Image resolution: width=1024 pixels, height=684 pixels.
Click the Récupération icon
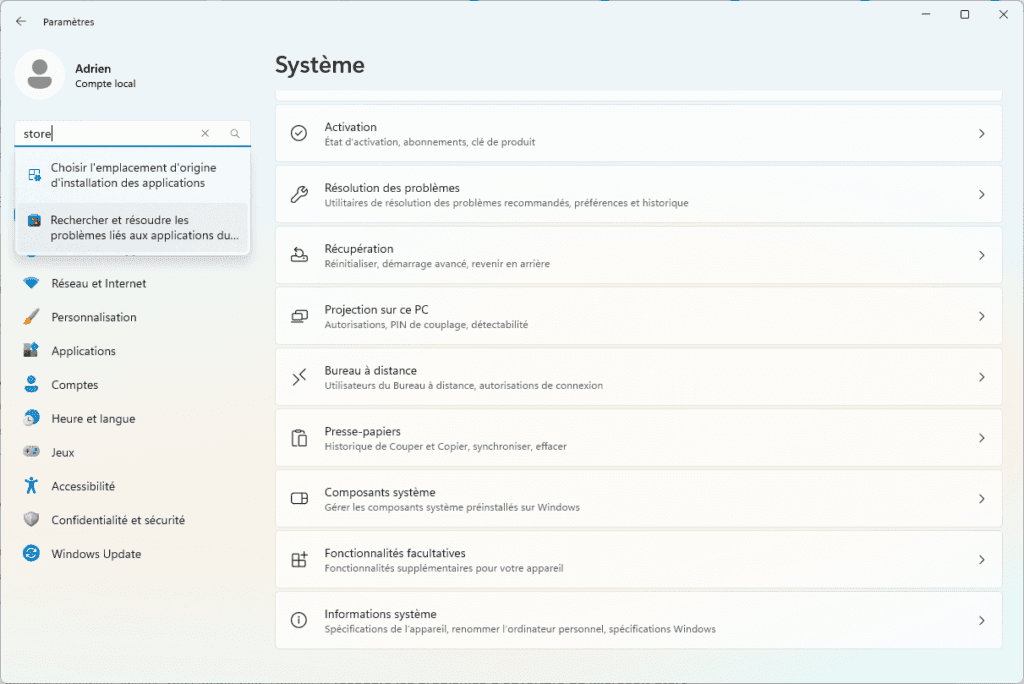point(299,255)
